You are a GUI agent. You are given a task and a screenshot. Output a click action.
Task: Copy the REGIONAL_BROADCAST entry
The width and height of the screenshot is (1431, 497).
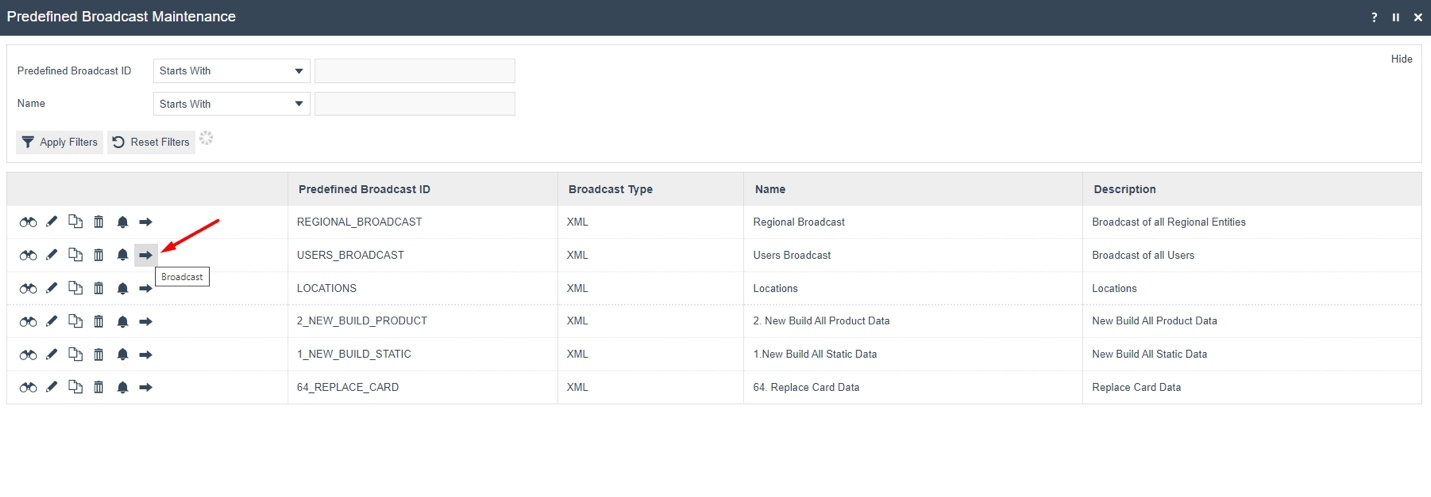coord(75,222)
